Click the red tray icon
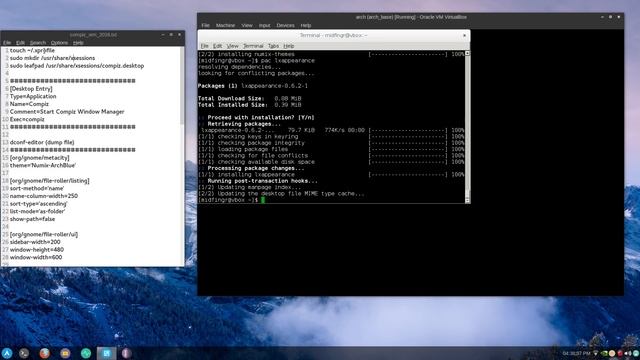The height and width of the screenshot is (360, 640). pyautogui.click(x=620, y=353)
